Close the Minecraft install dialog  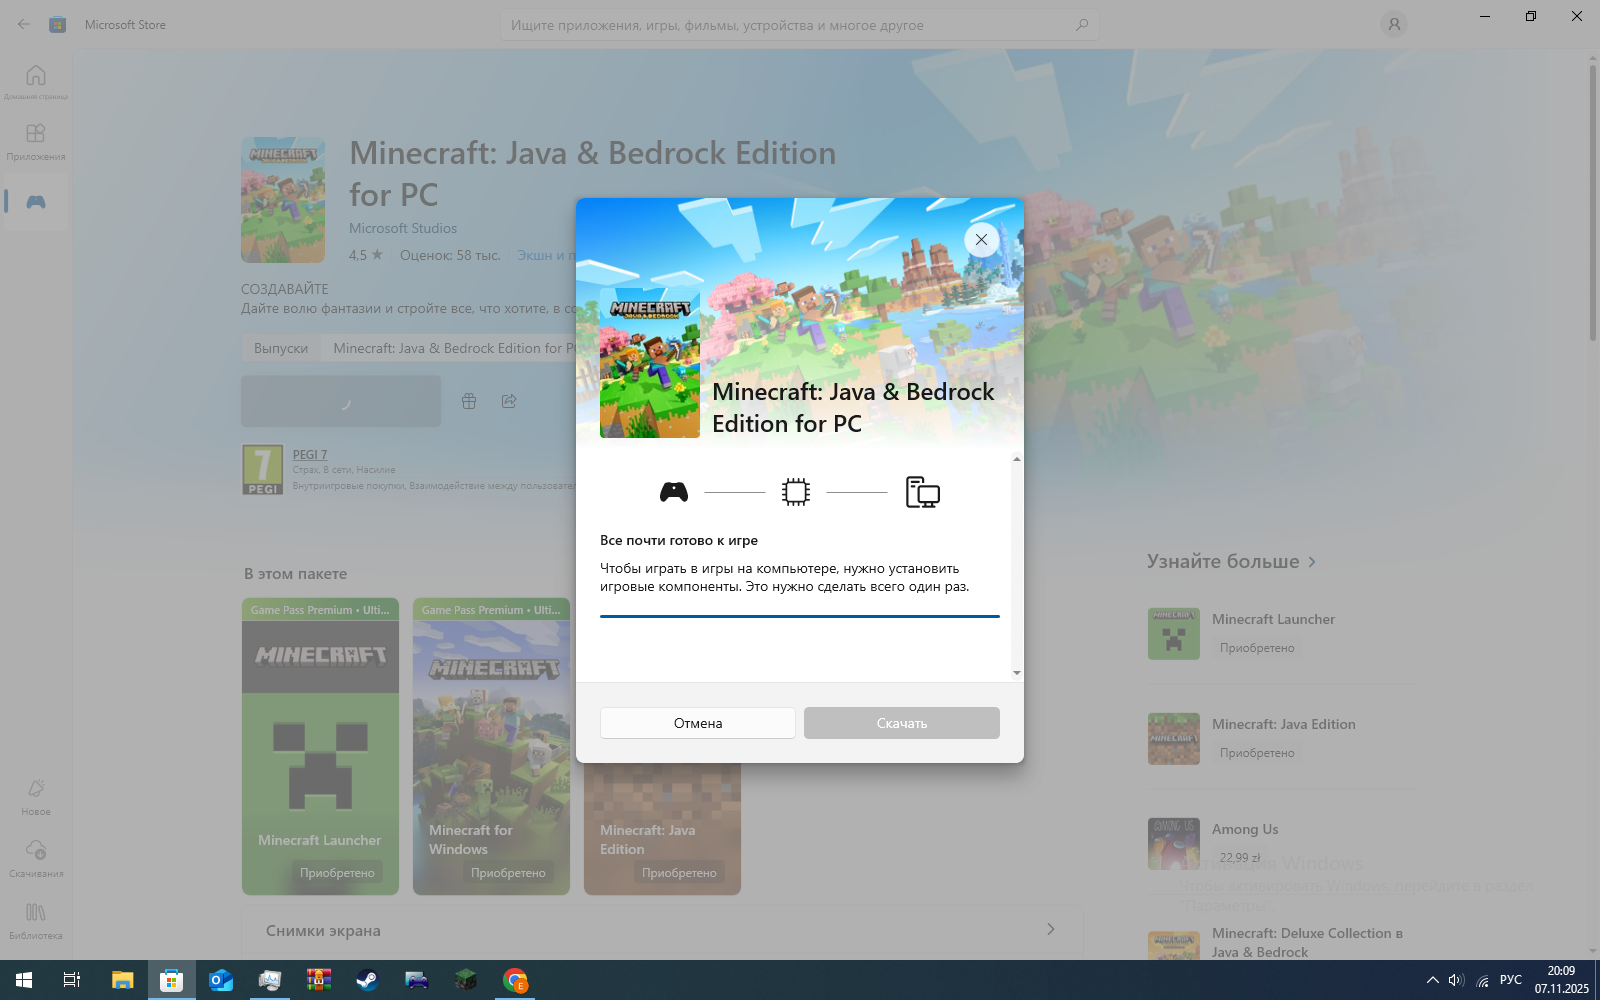tap(981, 240)
